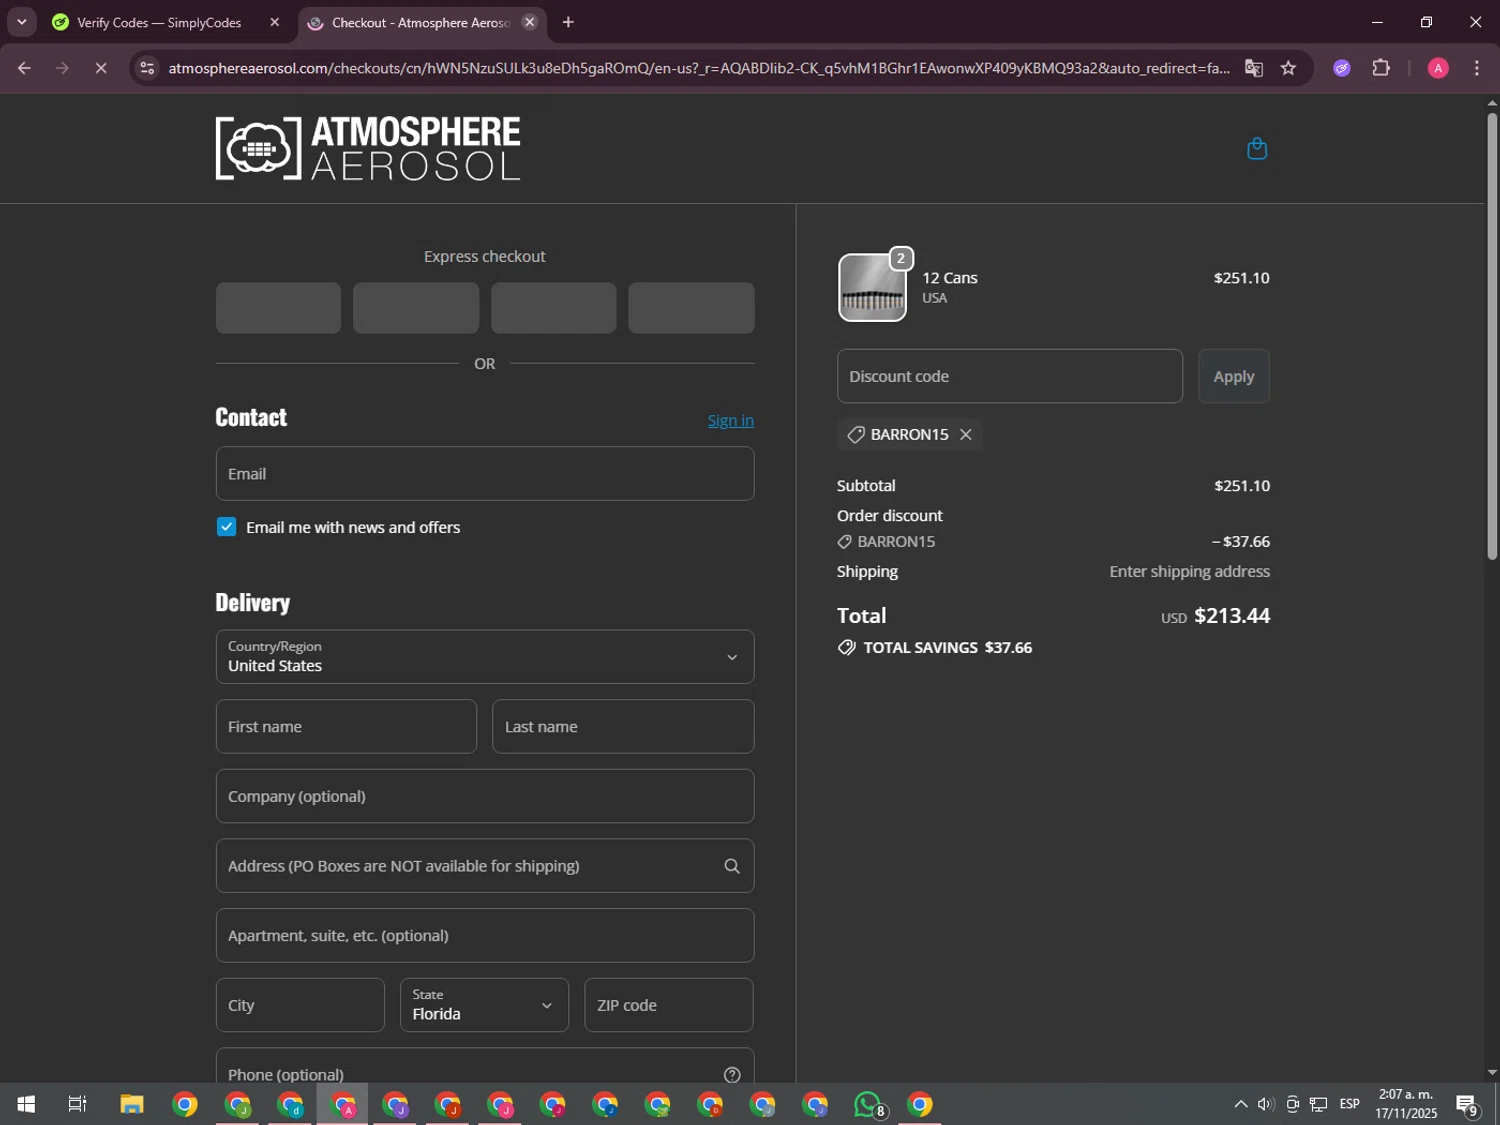
Task: Show hidden system tray icons
Action: (x=1240, y=1104)
